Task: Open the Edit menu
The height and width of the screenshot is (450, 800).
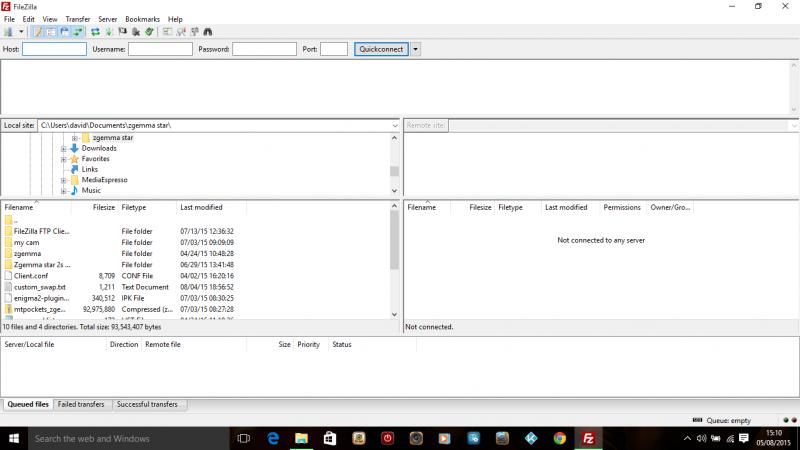Action: [29, 19]
